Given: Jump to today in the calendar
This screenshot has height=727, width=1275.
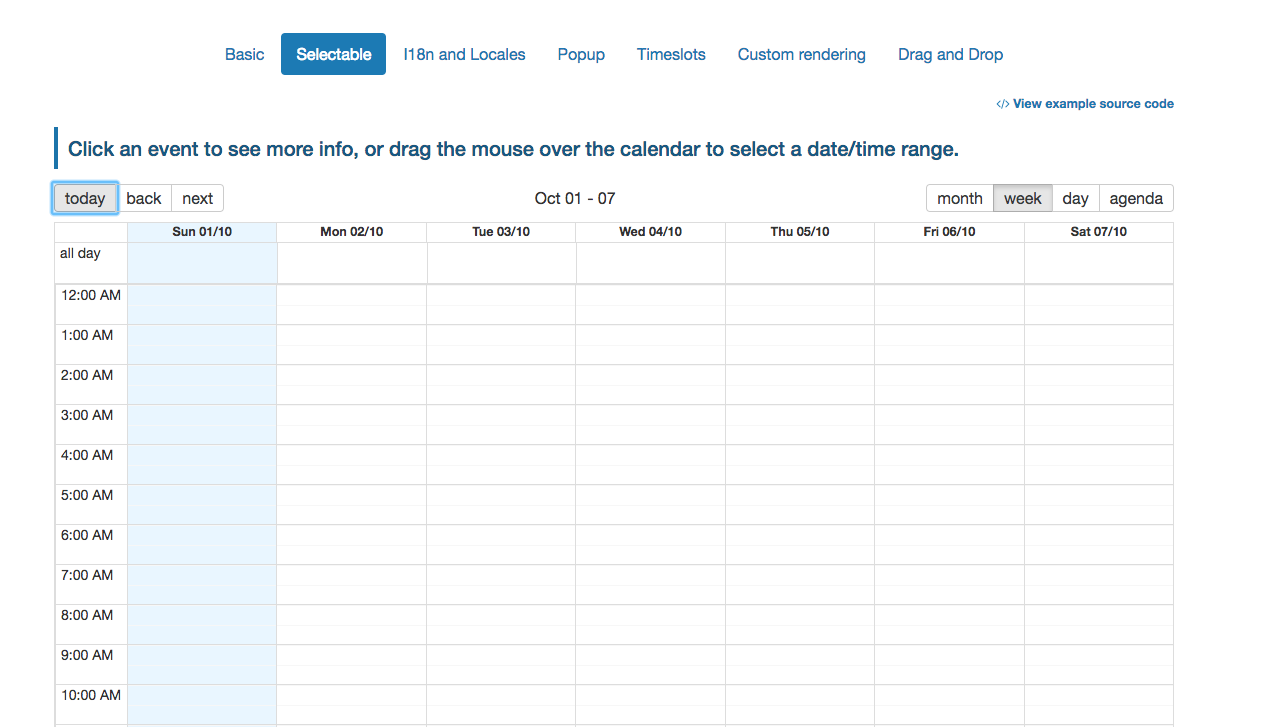Looking at the screenshot, I should click(85, 198).
